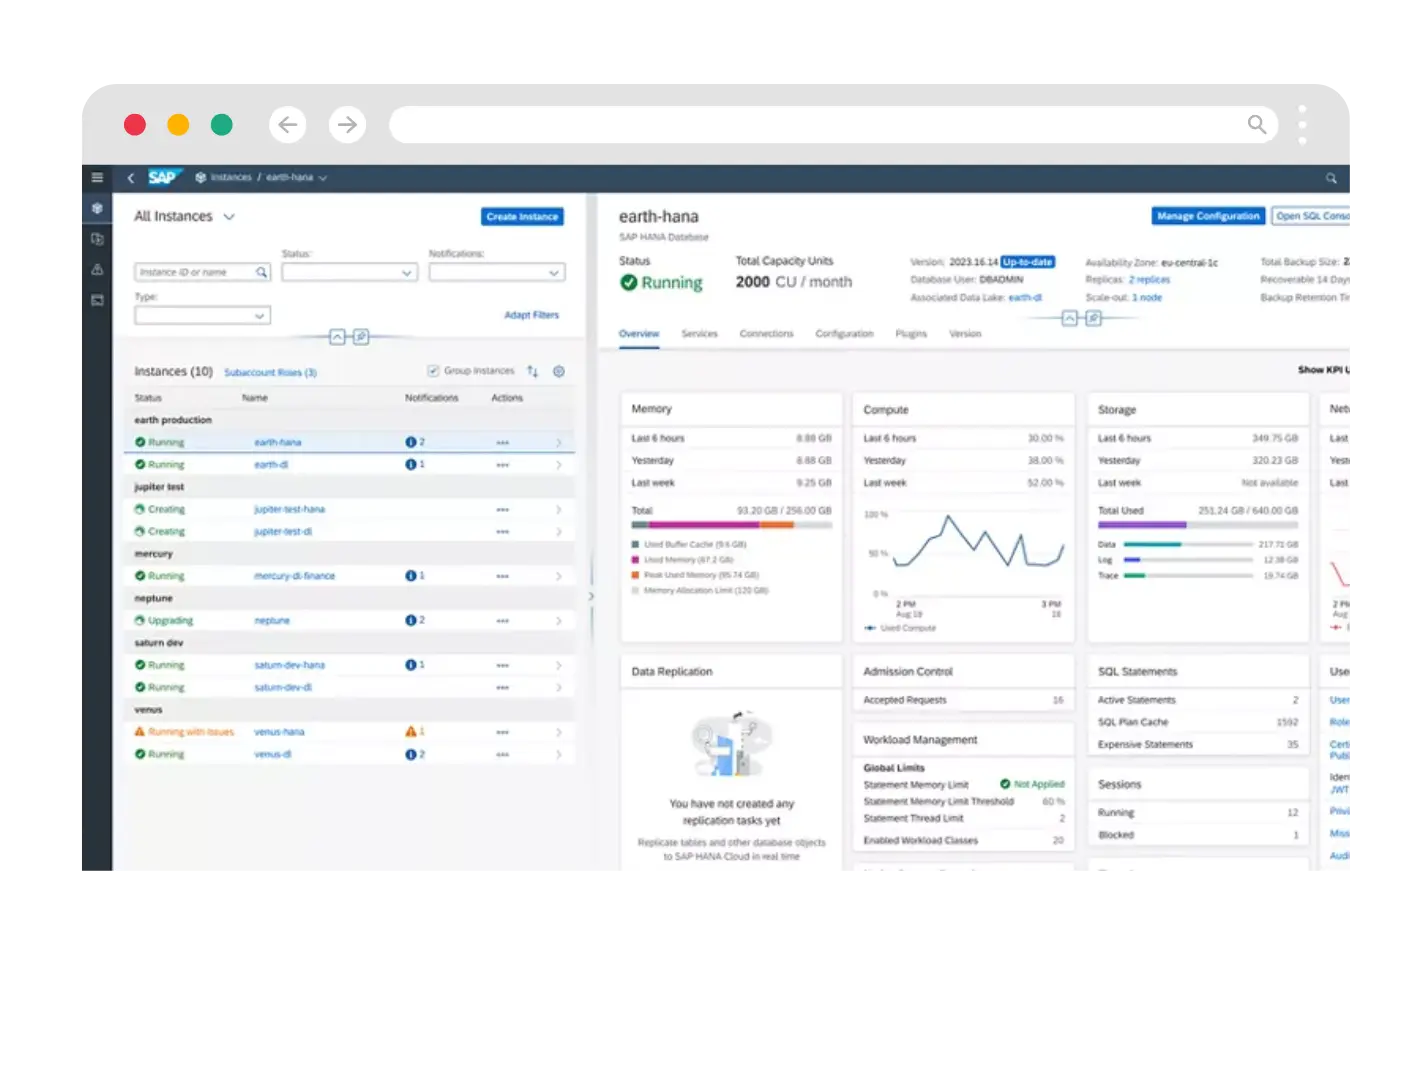Switch to the Overview tab
The width and height of the screenshot is (1410, 1088).
[639, 334]
